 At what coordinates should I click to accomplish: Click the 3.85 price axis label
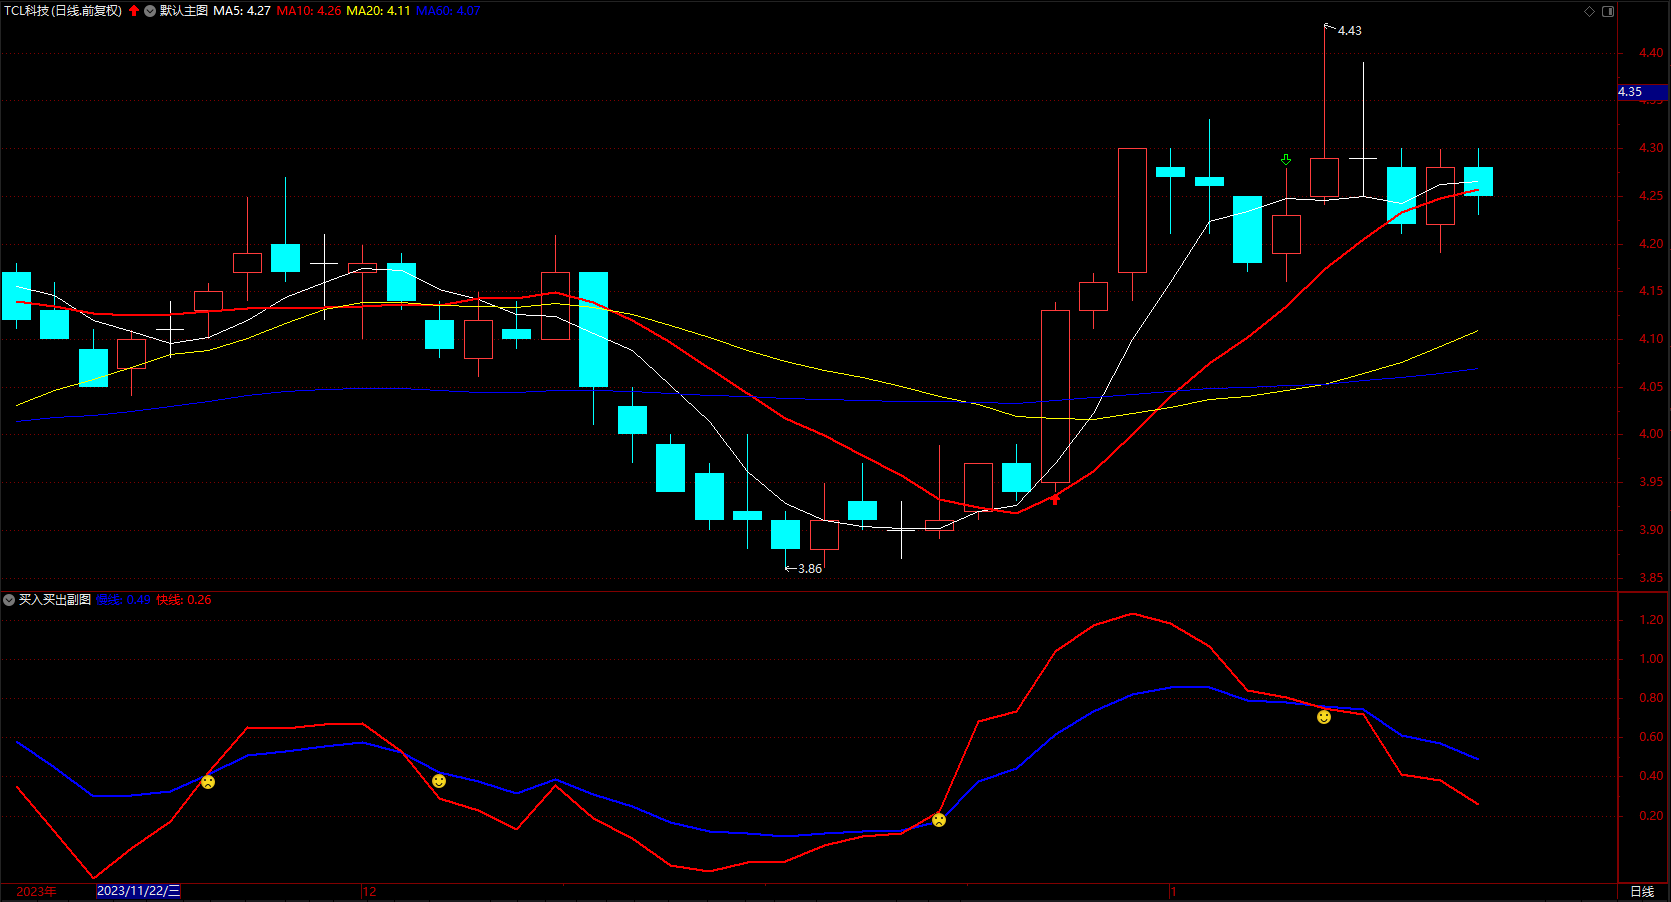pyautogui.click(x=1651, y=578)
